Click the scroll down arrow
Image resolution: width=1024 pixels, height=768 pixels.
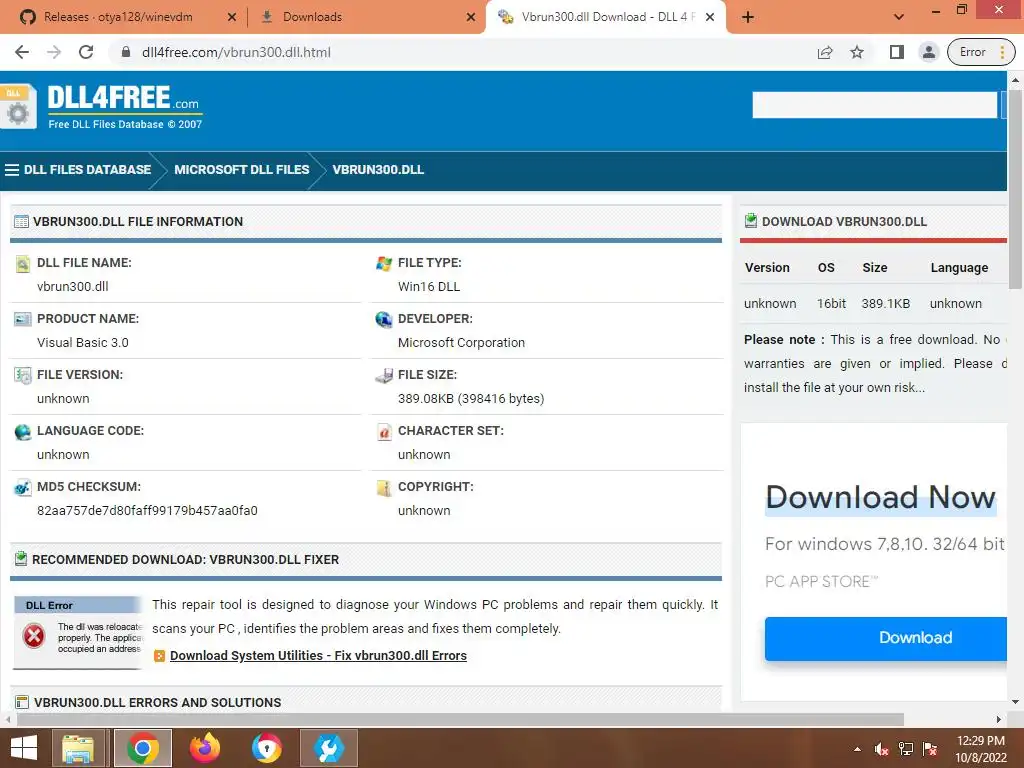(1015, 702)
